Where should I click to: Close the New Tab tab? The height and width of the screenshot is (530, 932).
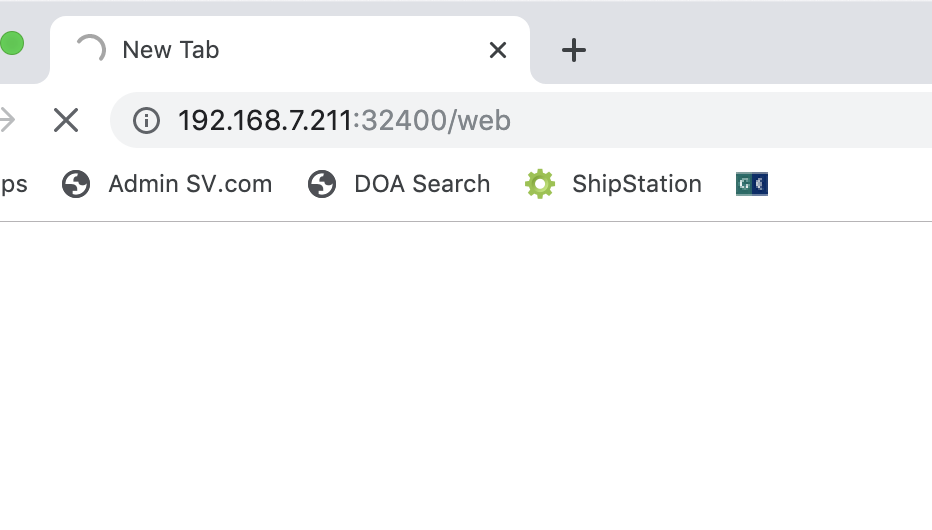tap(497, 50)
